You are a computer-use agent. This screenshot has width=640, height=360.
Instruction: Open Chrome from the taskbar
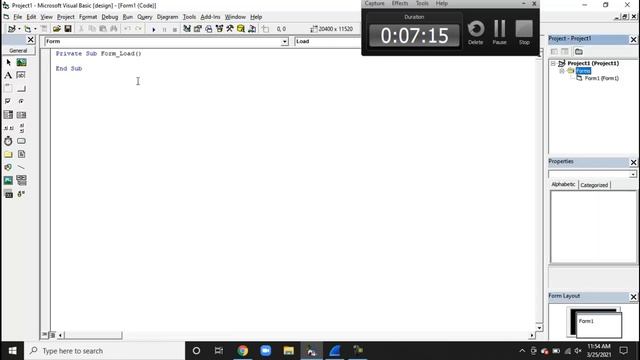[243, 351]
